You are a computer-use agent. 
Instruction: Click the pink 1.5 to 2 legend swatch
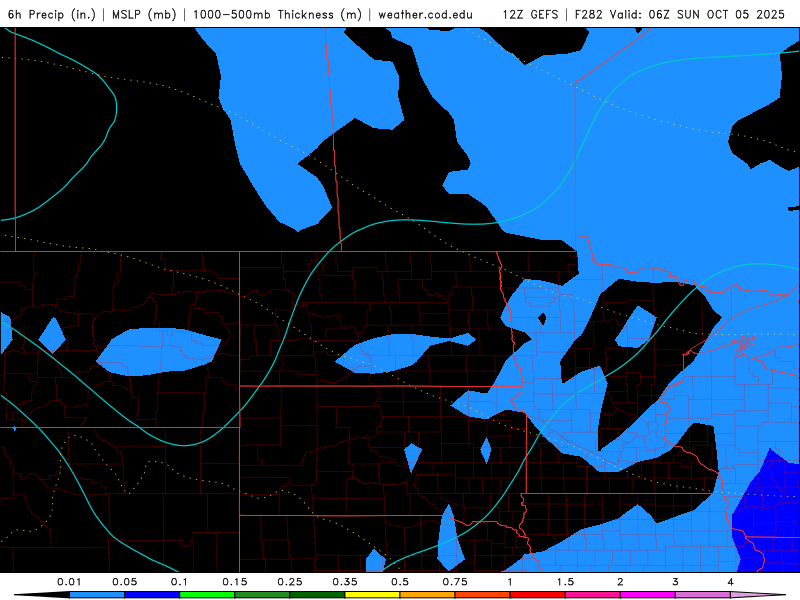pyautogui.click(x=593, y=595)
